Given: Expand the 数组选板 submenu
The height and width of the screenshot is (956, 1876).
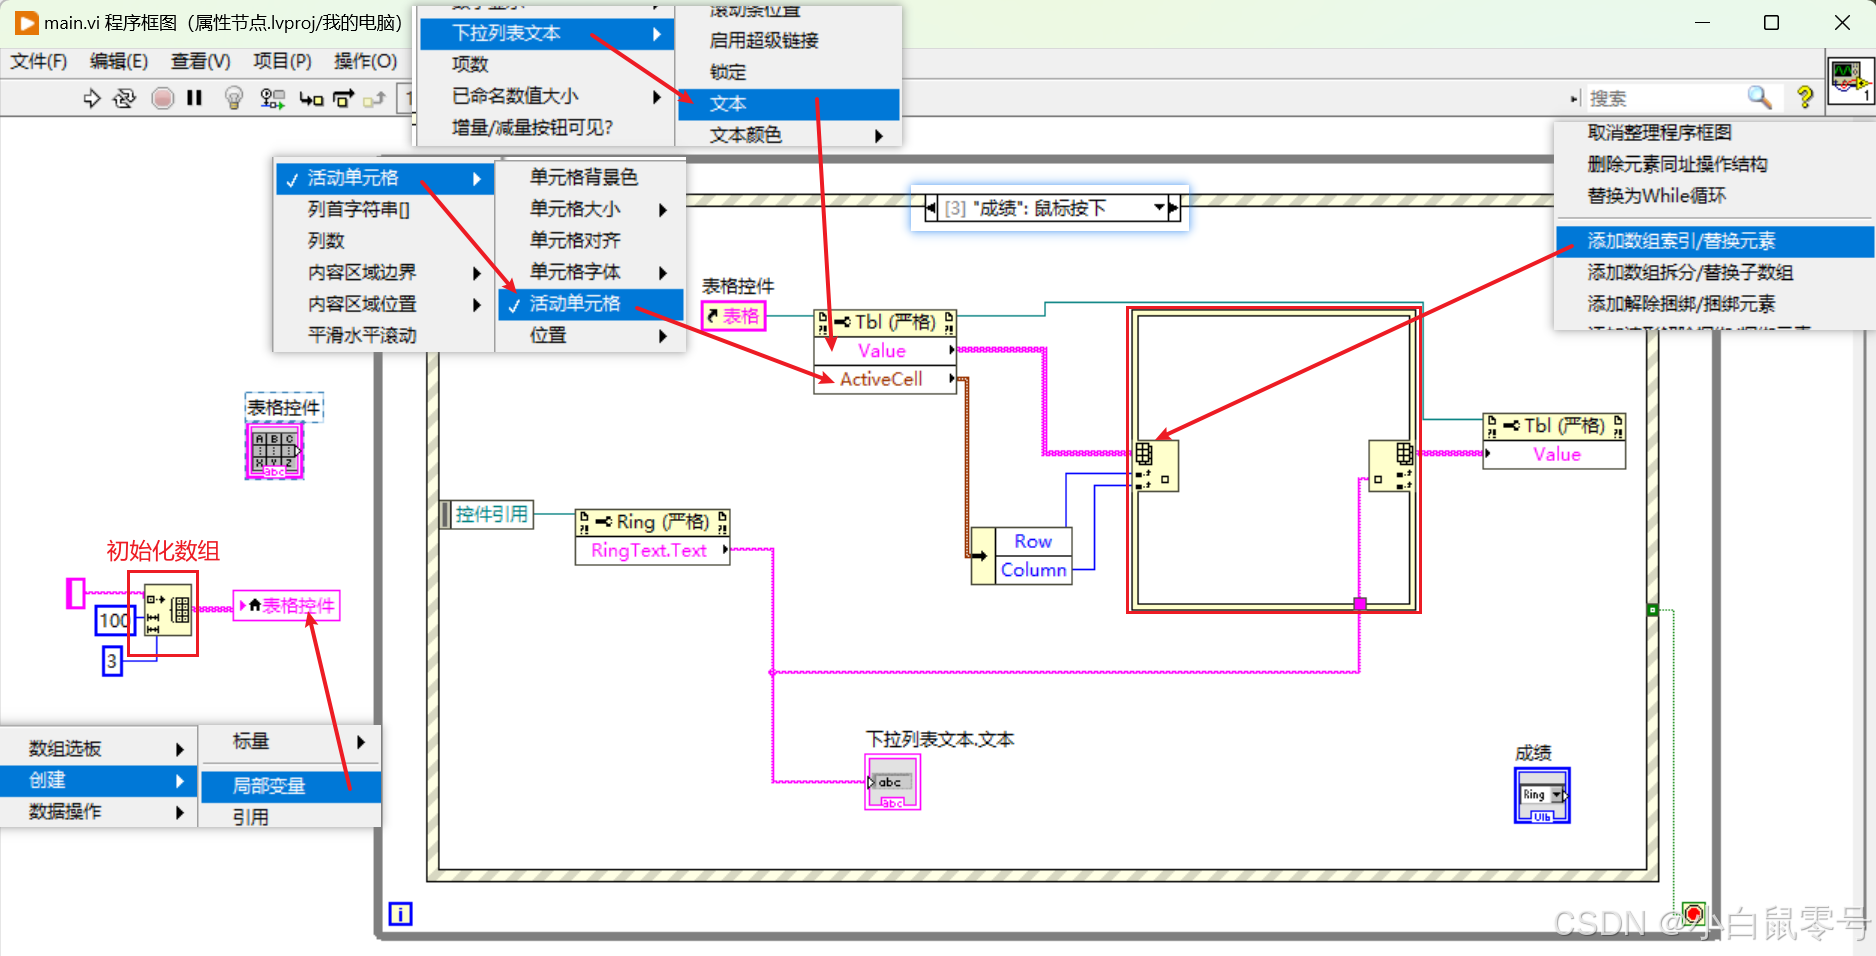Looking at the screenshot, I should pos(97,748).
